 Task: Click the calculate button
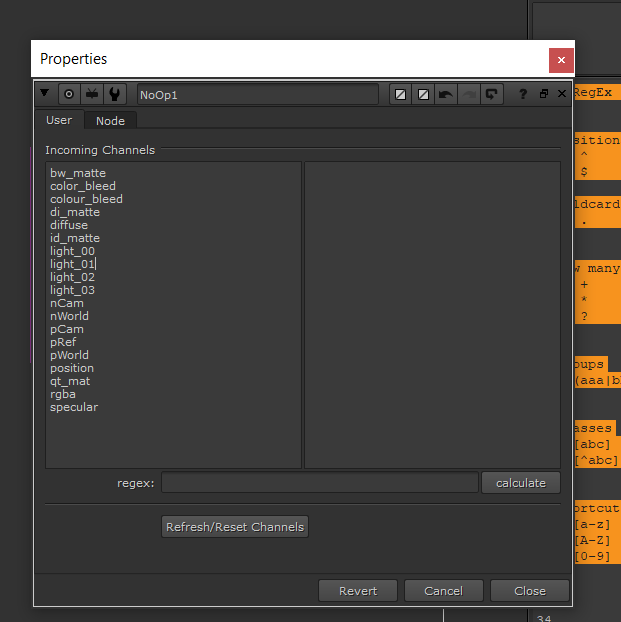(x=521, y=482)
